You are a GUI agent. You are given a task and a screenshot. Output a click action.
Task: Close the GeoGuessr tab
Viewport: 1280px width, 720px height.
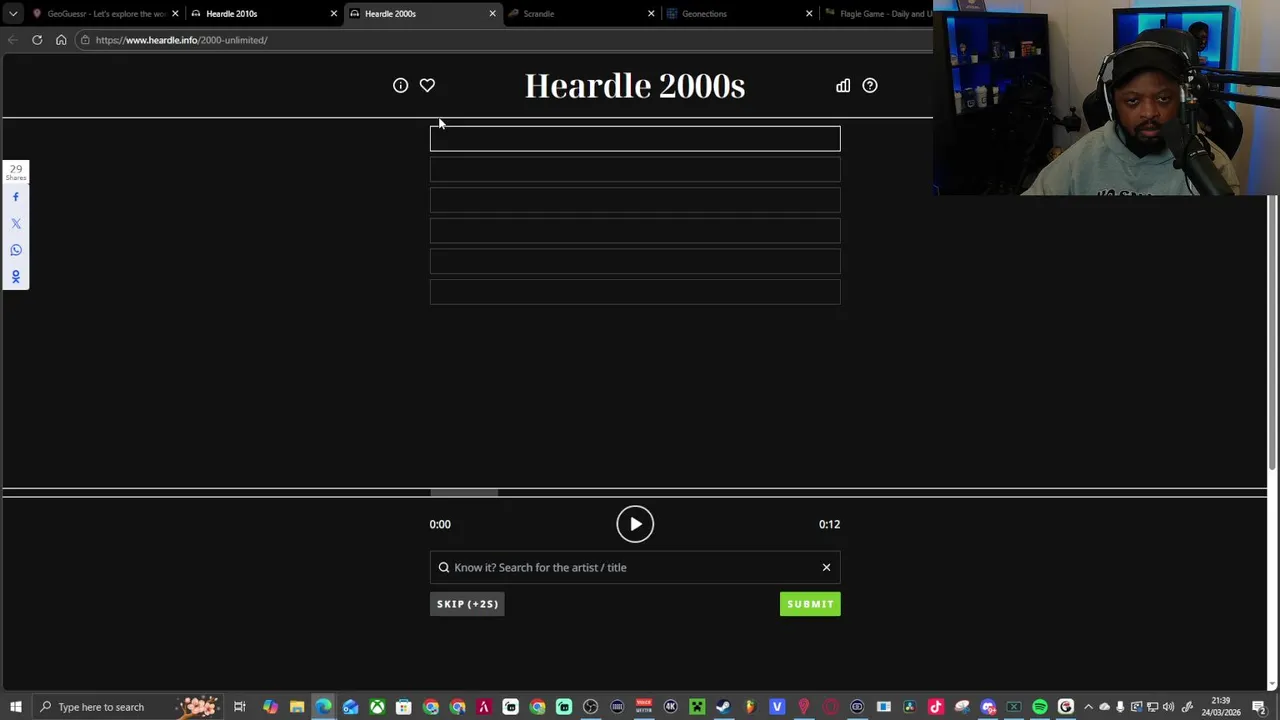[175, 14]
